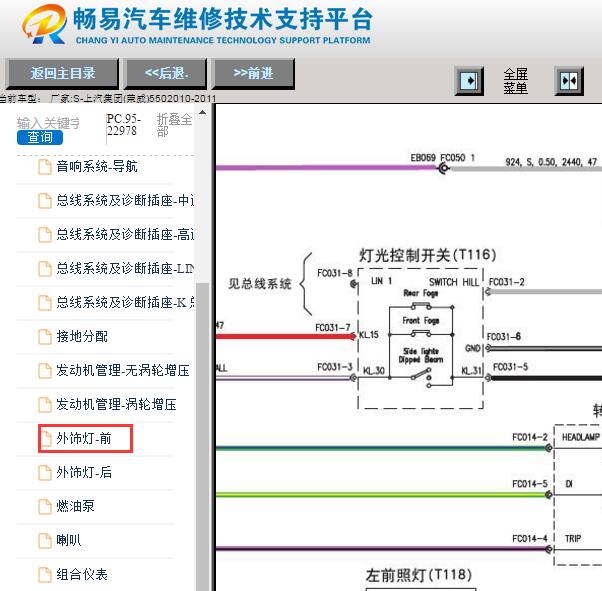The height and width of the screenshot is (591, 602).
Task: Click the document icon beside 发动机管理-涡轮增压
Action: point(45,405)
